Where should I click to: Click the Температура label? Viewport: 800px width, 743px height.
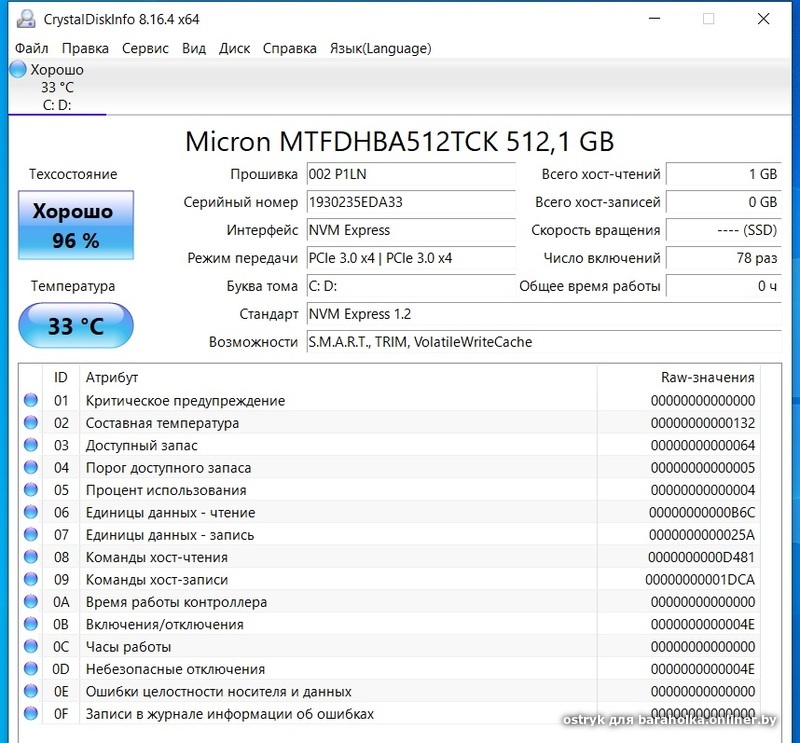point(73,286)
